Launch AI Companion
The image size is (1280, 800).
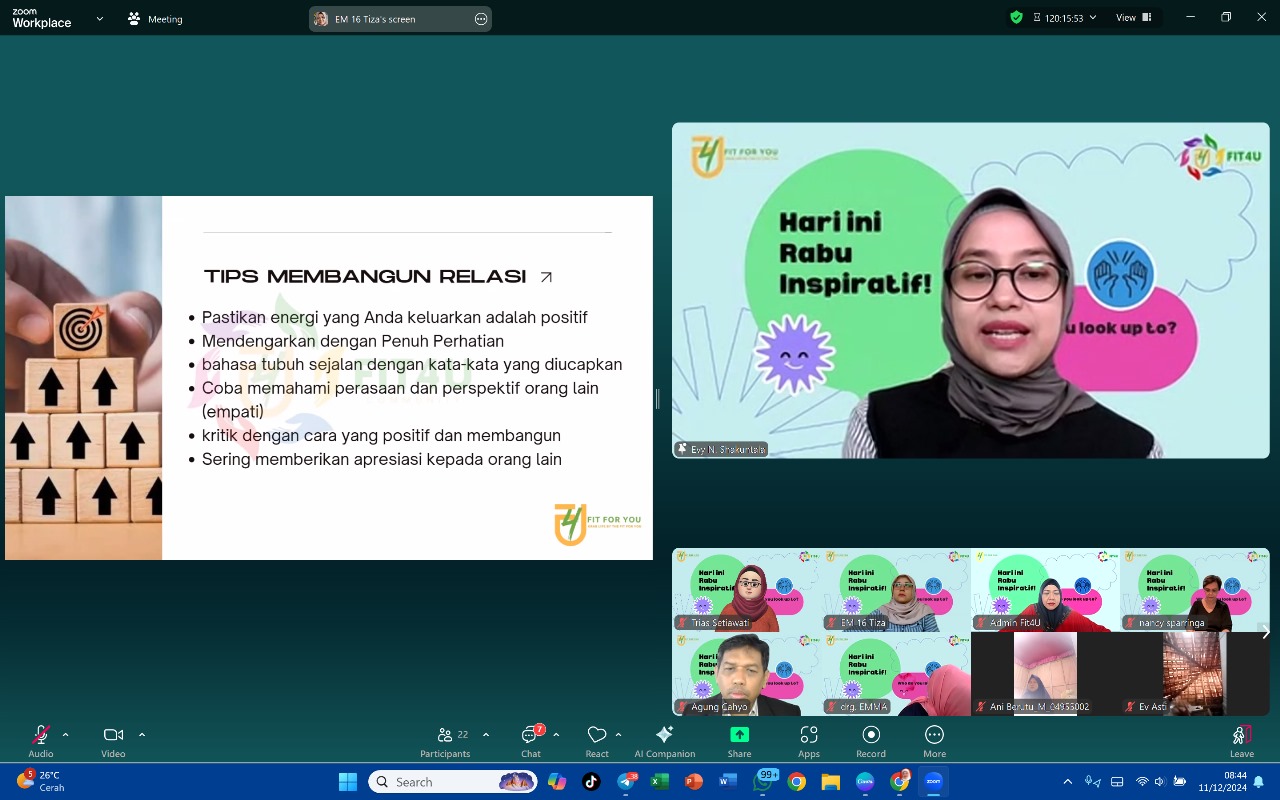(x=664, y=741)
